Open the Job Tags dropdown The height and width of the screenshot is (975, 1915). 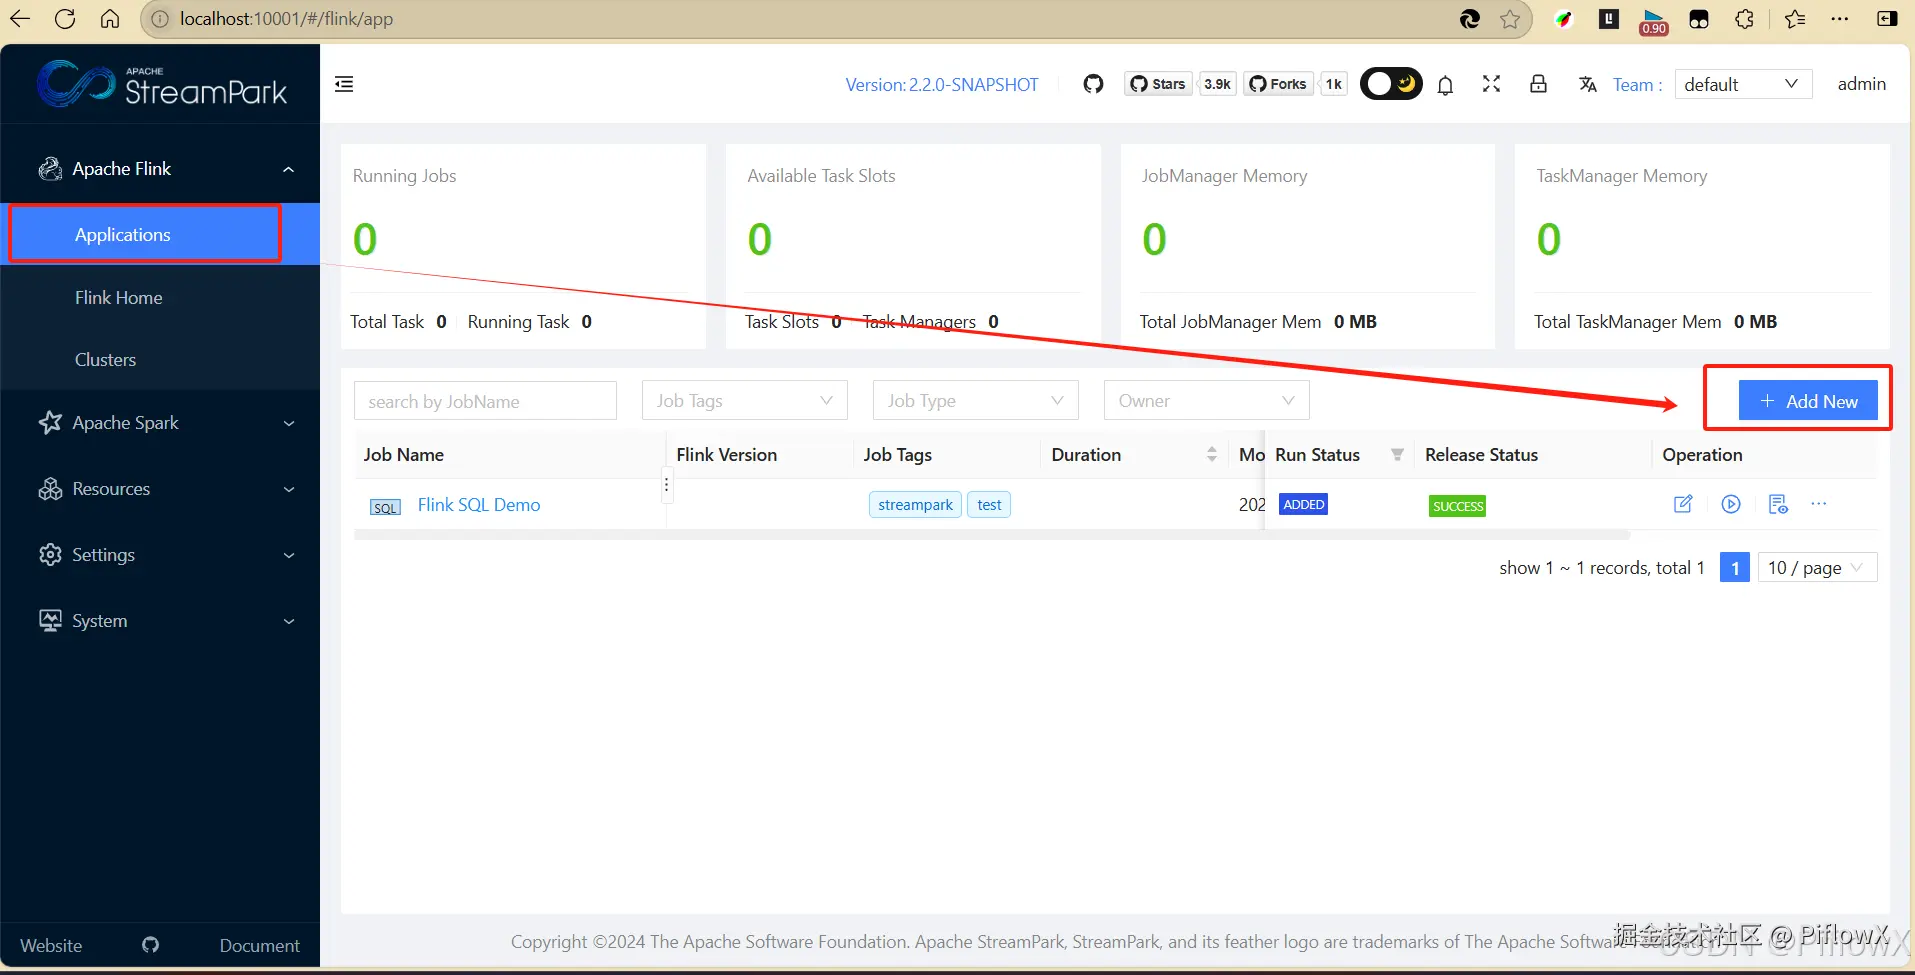click(x=744, y=401)
